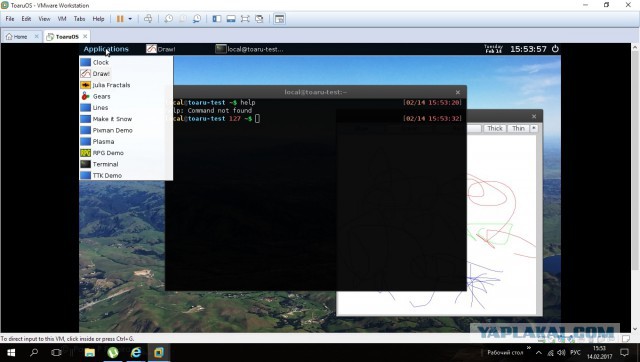Open the Tabs menu

(79, 19)
